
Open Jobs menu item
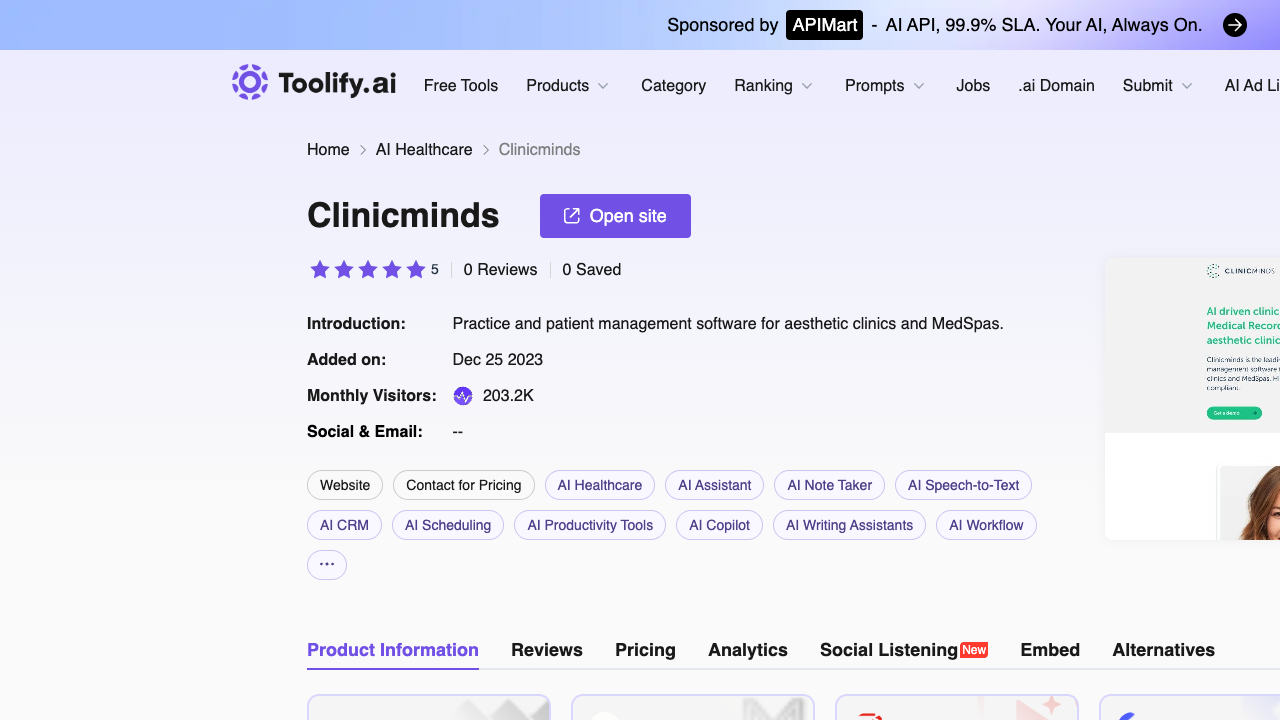pos(973,86)
